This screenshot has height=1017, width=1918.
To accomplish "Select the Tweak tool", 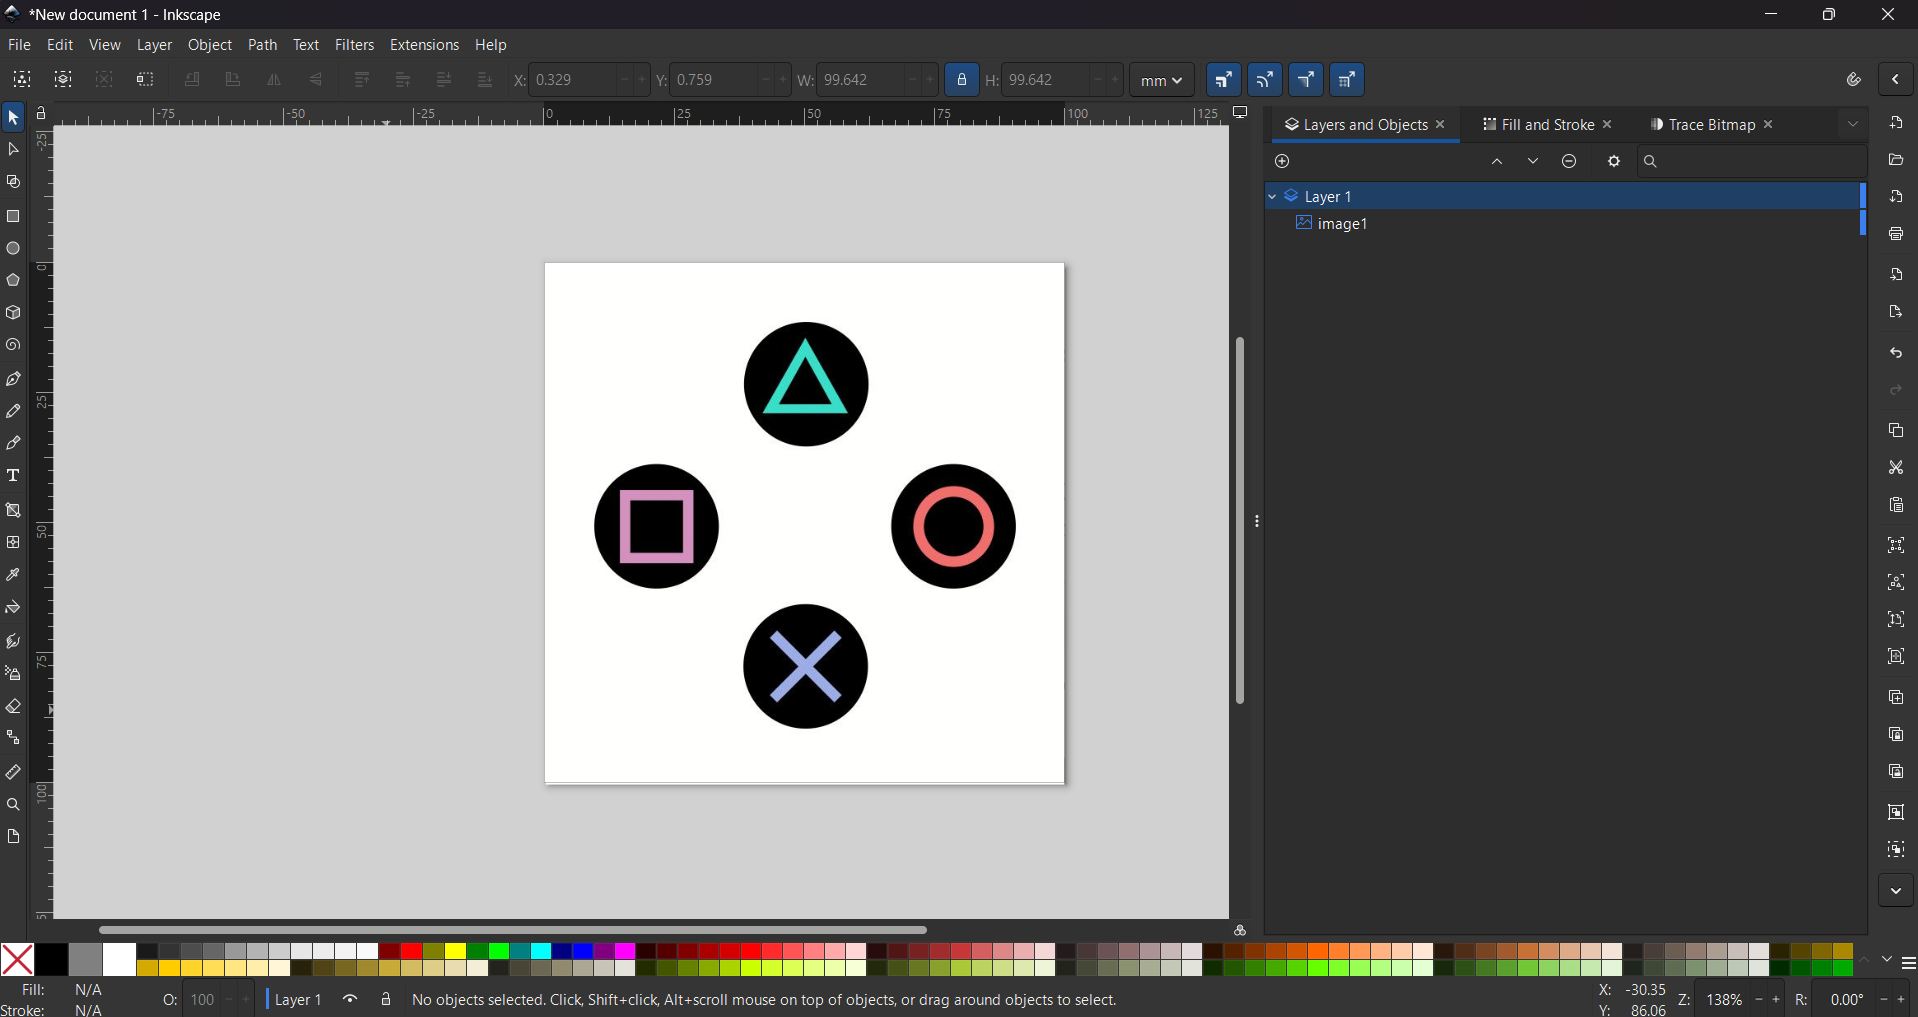I will pyautogui.click(x=13, y=641).
